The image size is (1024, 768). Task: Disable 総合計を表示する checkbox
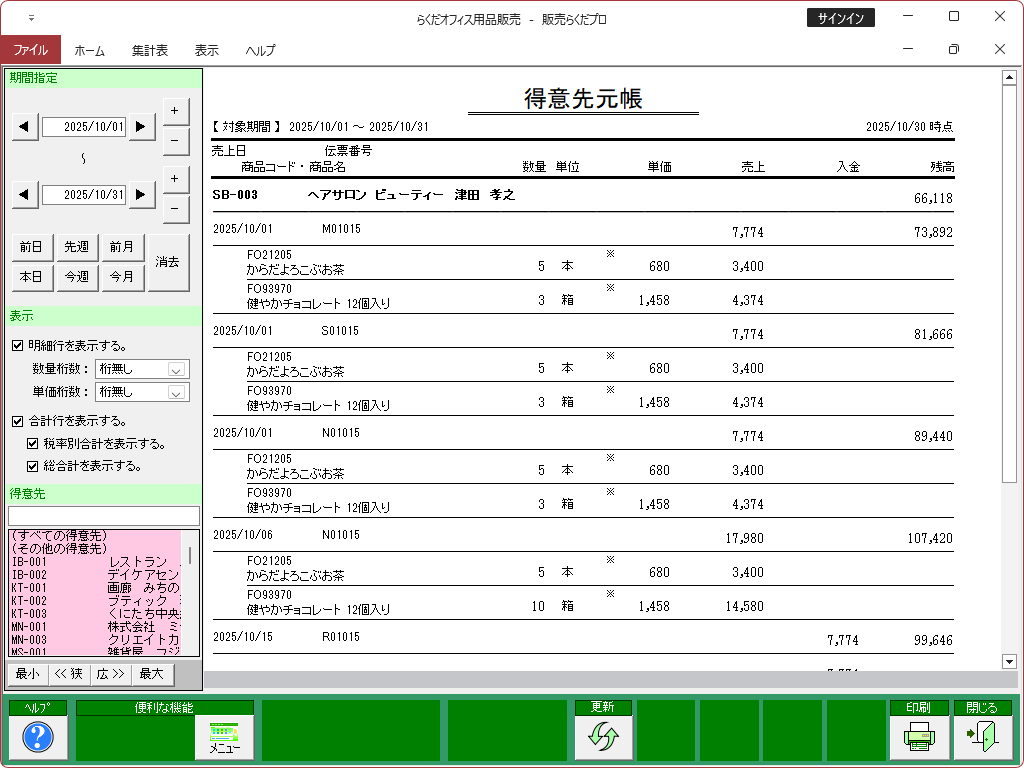33,466
